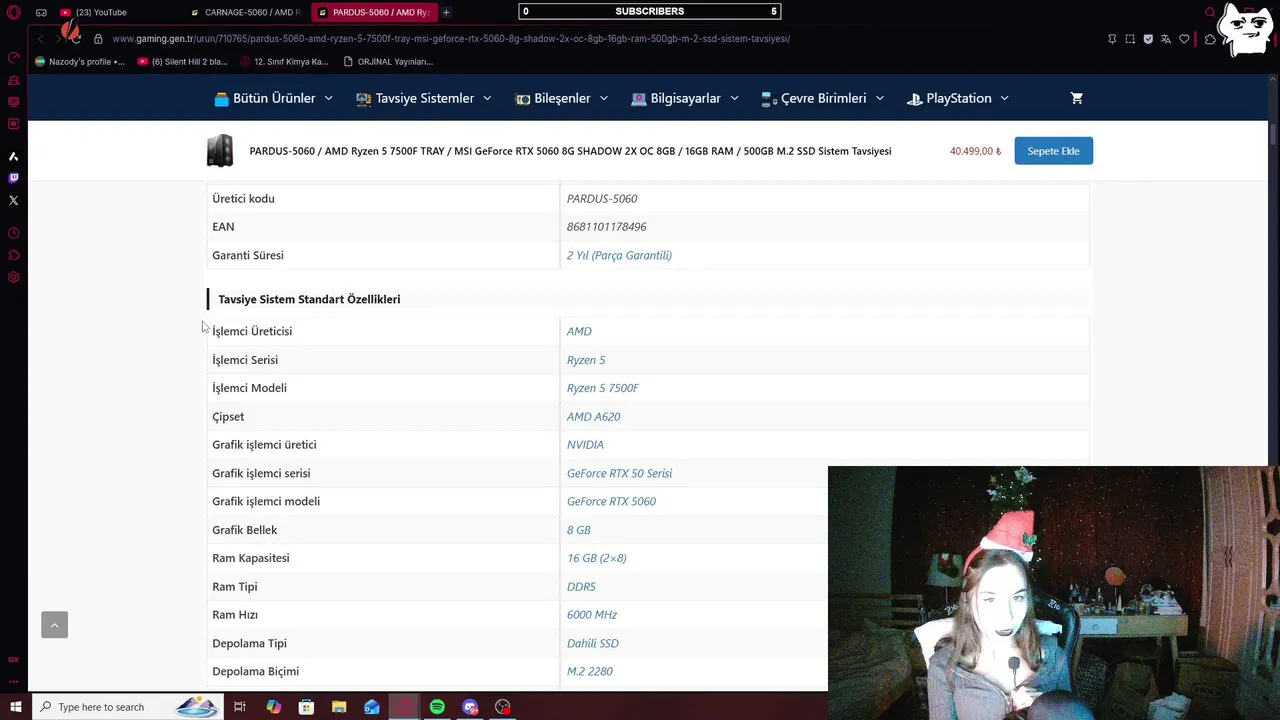This screenshot has height=720, width=1280.
Task: Expand the PlayStation dropdown menu
Action: tap(958, 98)
